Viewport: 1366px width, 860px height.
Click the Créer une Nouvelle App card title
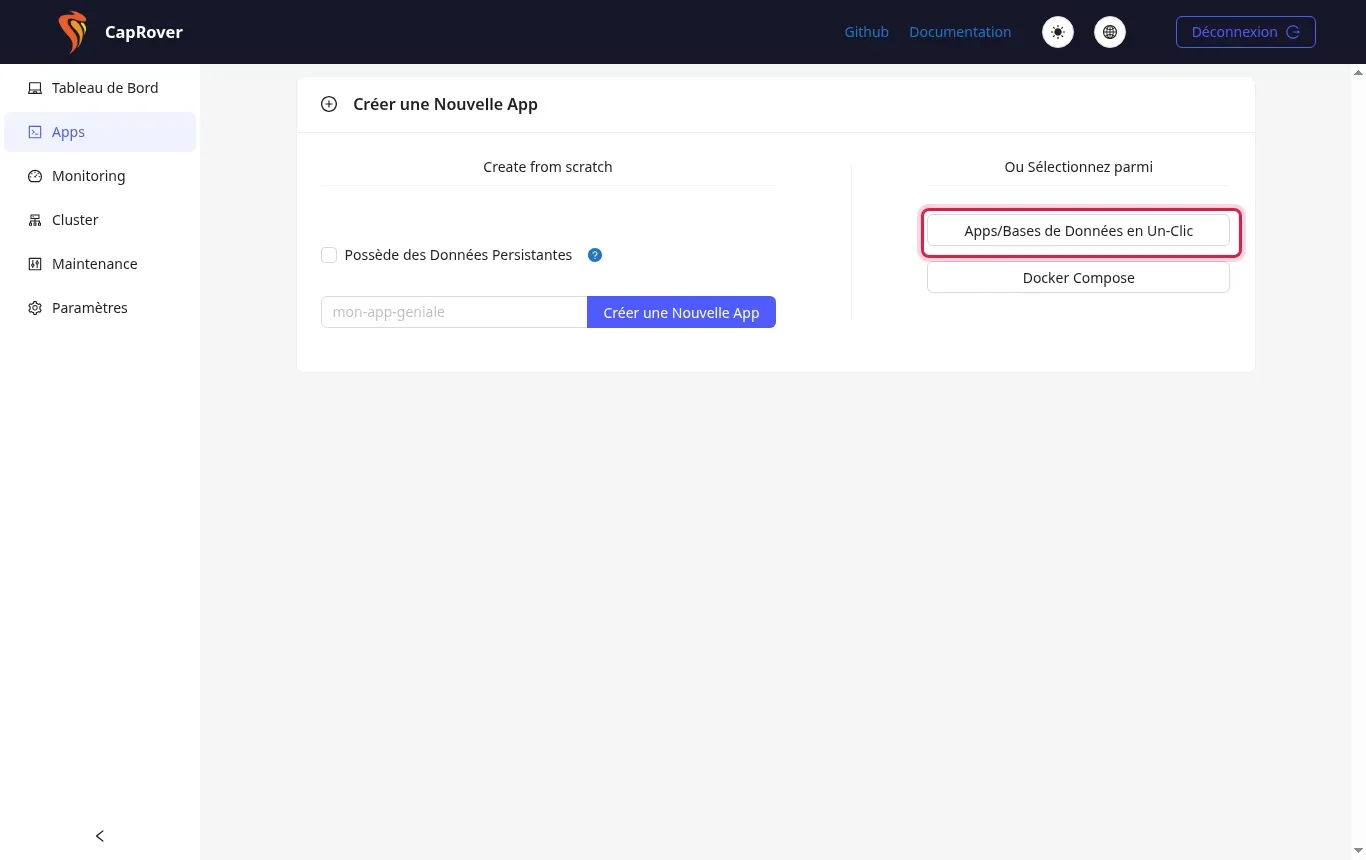[x=445, y=104]
